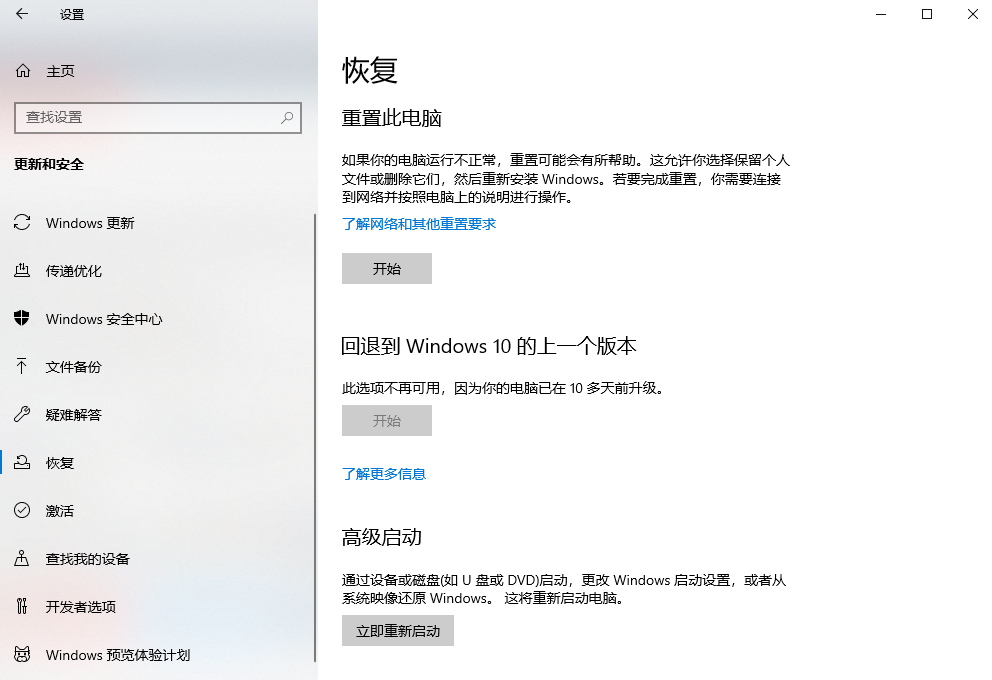Open the 了解更多信息 link
The width and height of the screenshot is (992, 680).
pyautogui.click(x=384, y=473)
